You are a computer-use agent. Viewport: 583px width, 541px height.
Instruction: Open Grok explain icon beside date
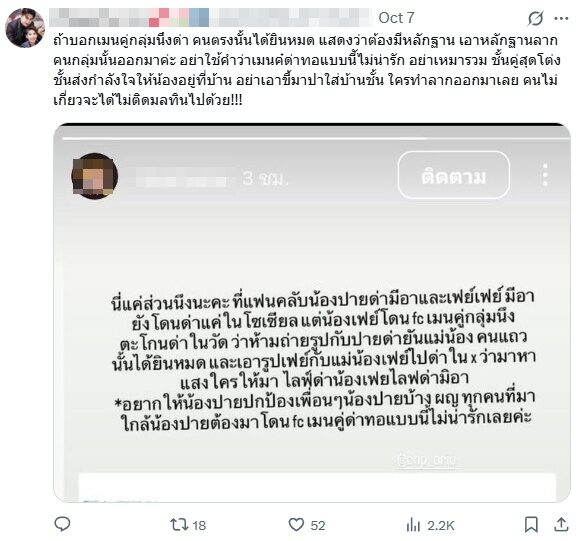point(535,18)
